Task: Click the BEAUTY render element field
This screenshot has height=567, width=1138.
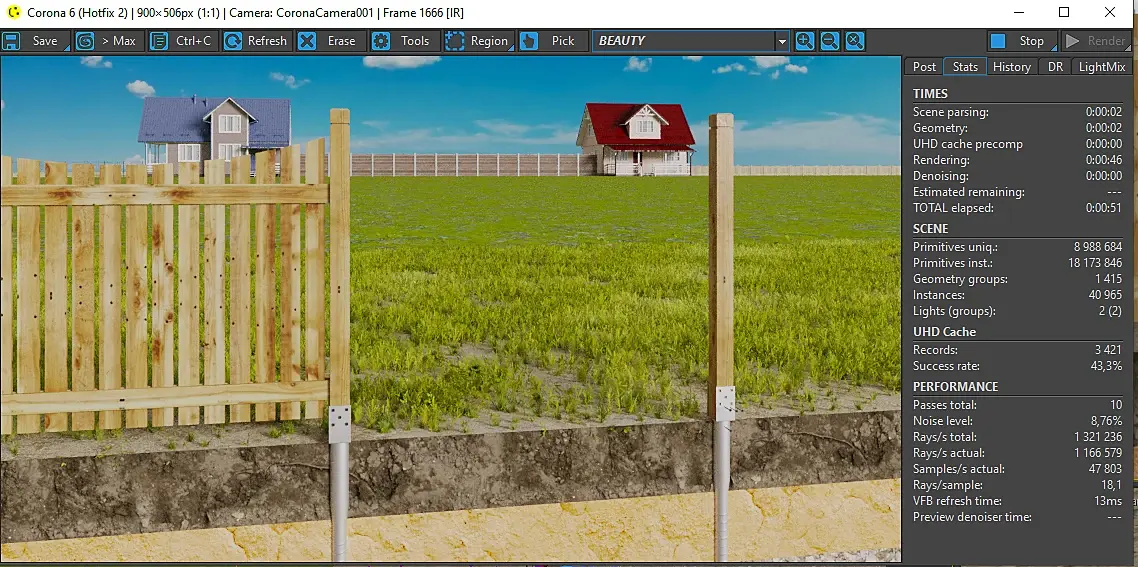Action: click(683, 41)
